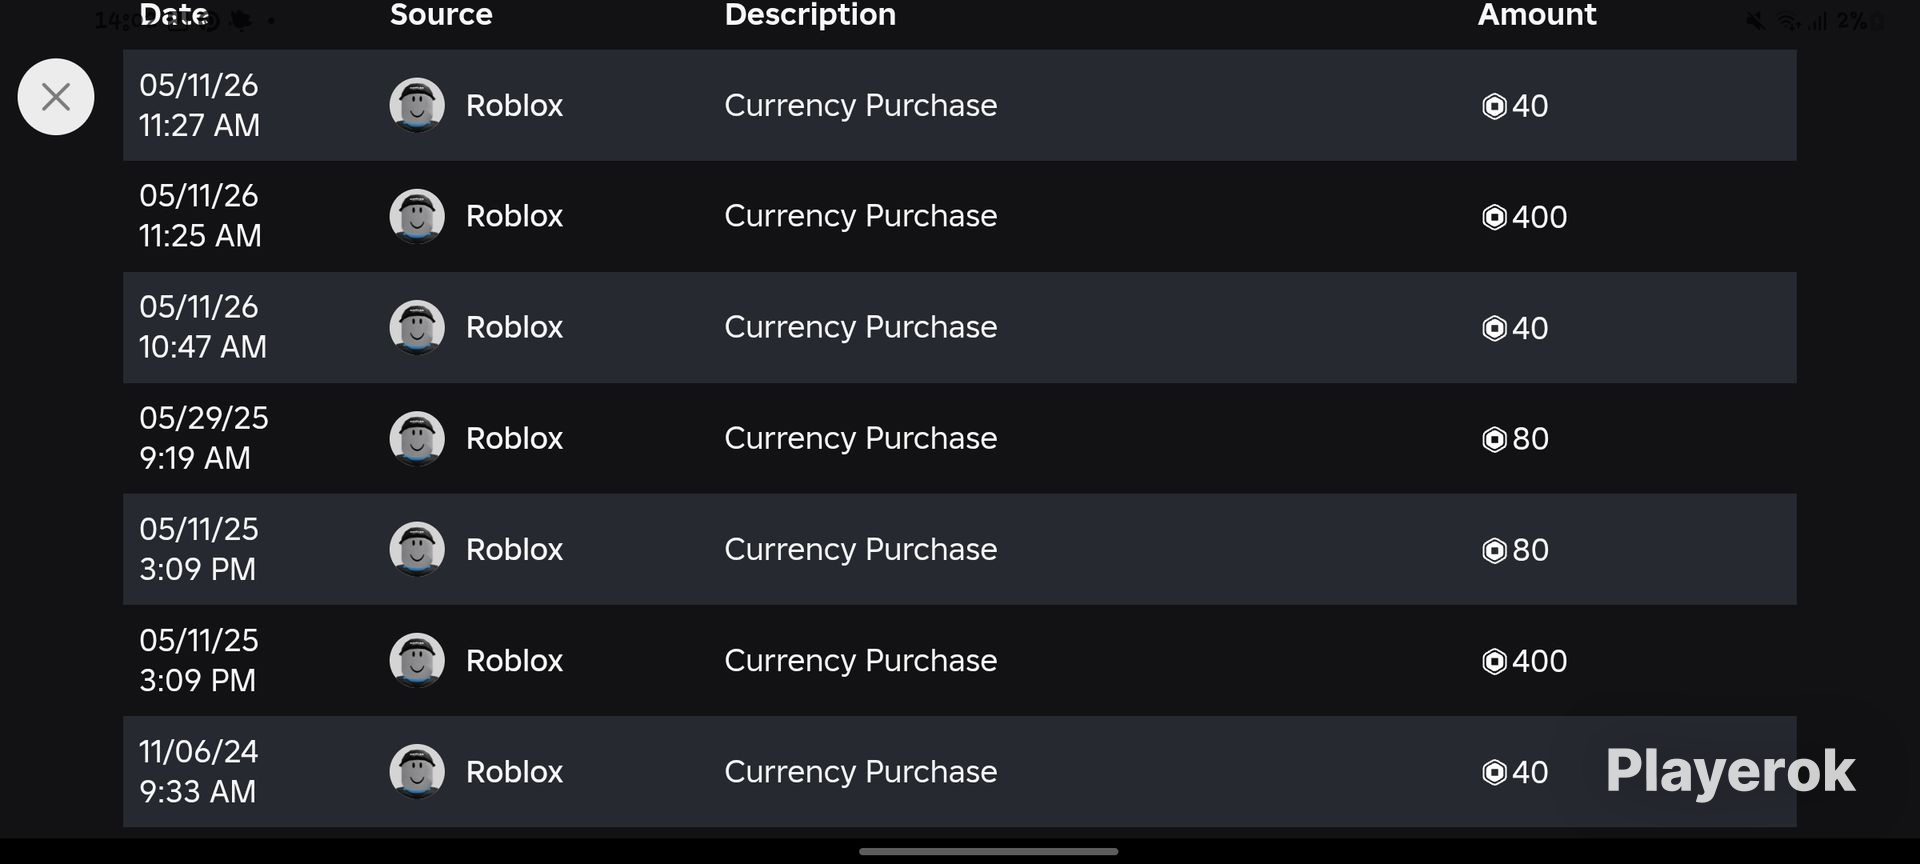Close the transactions view with X button
1920x864 pixels.
tap(56, 97)
